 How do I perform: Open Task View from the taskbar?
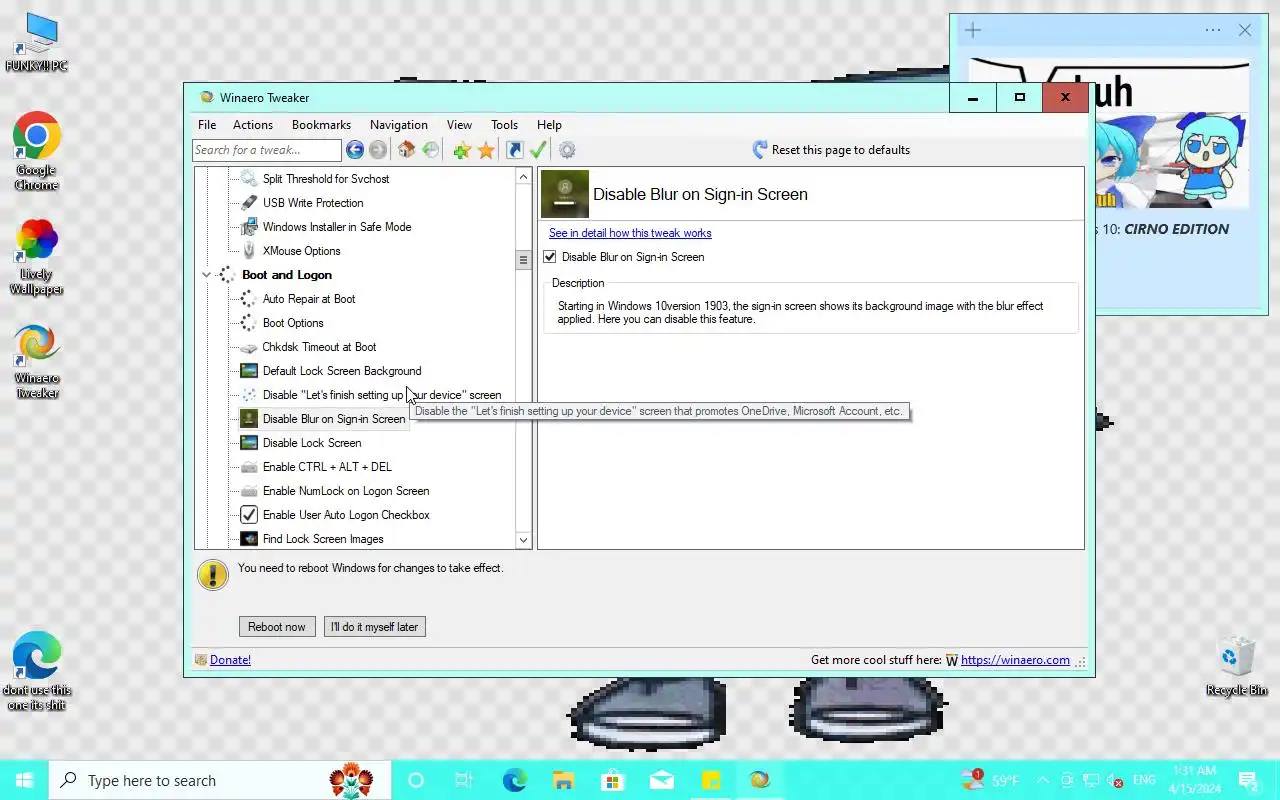tap(464, 780)
